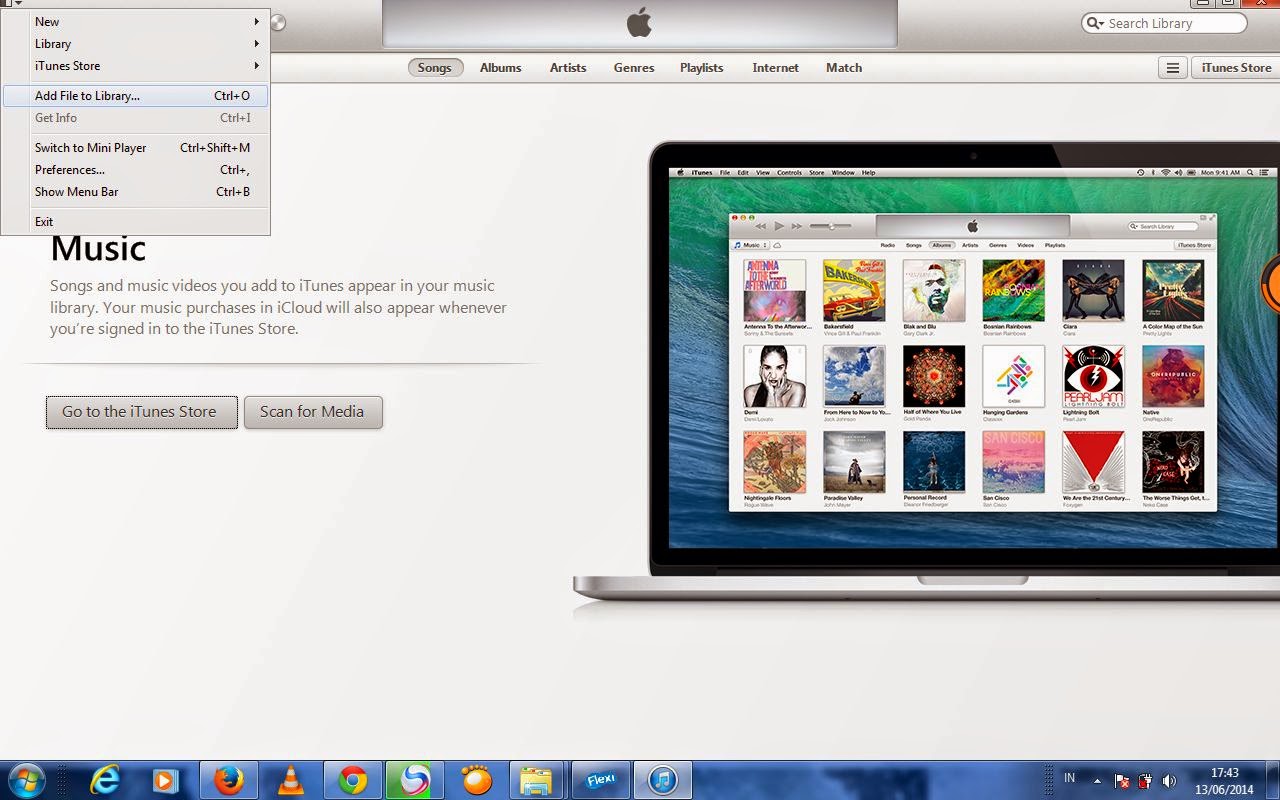Click the iTunes taskbar icon
Image resolution: width=1280 pixels, height=800 pixels.
[x=662, y=780]
